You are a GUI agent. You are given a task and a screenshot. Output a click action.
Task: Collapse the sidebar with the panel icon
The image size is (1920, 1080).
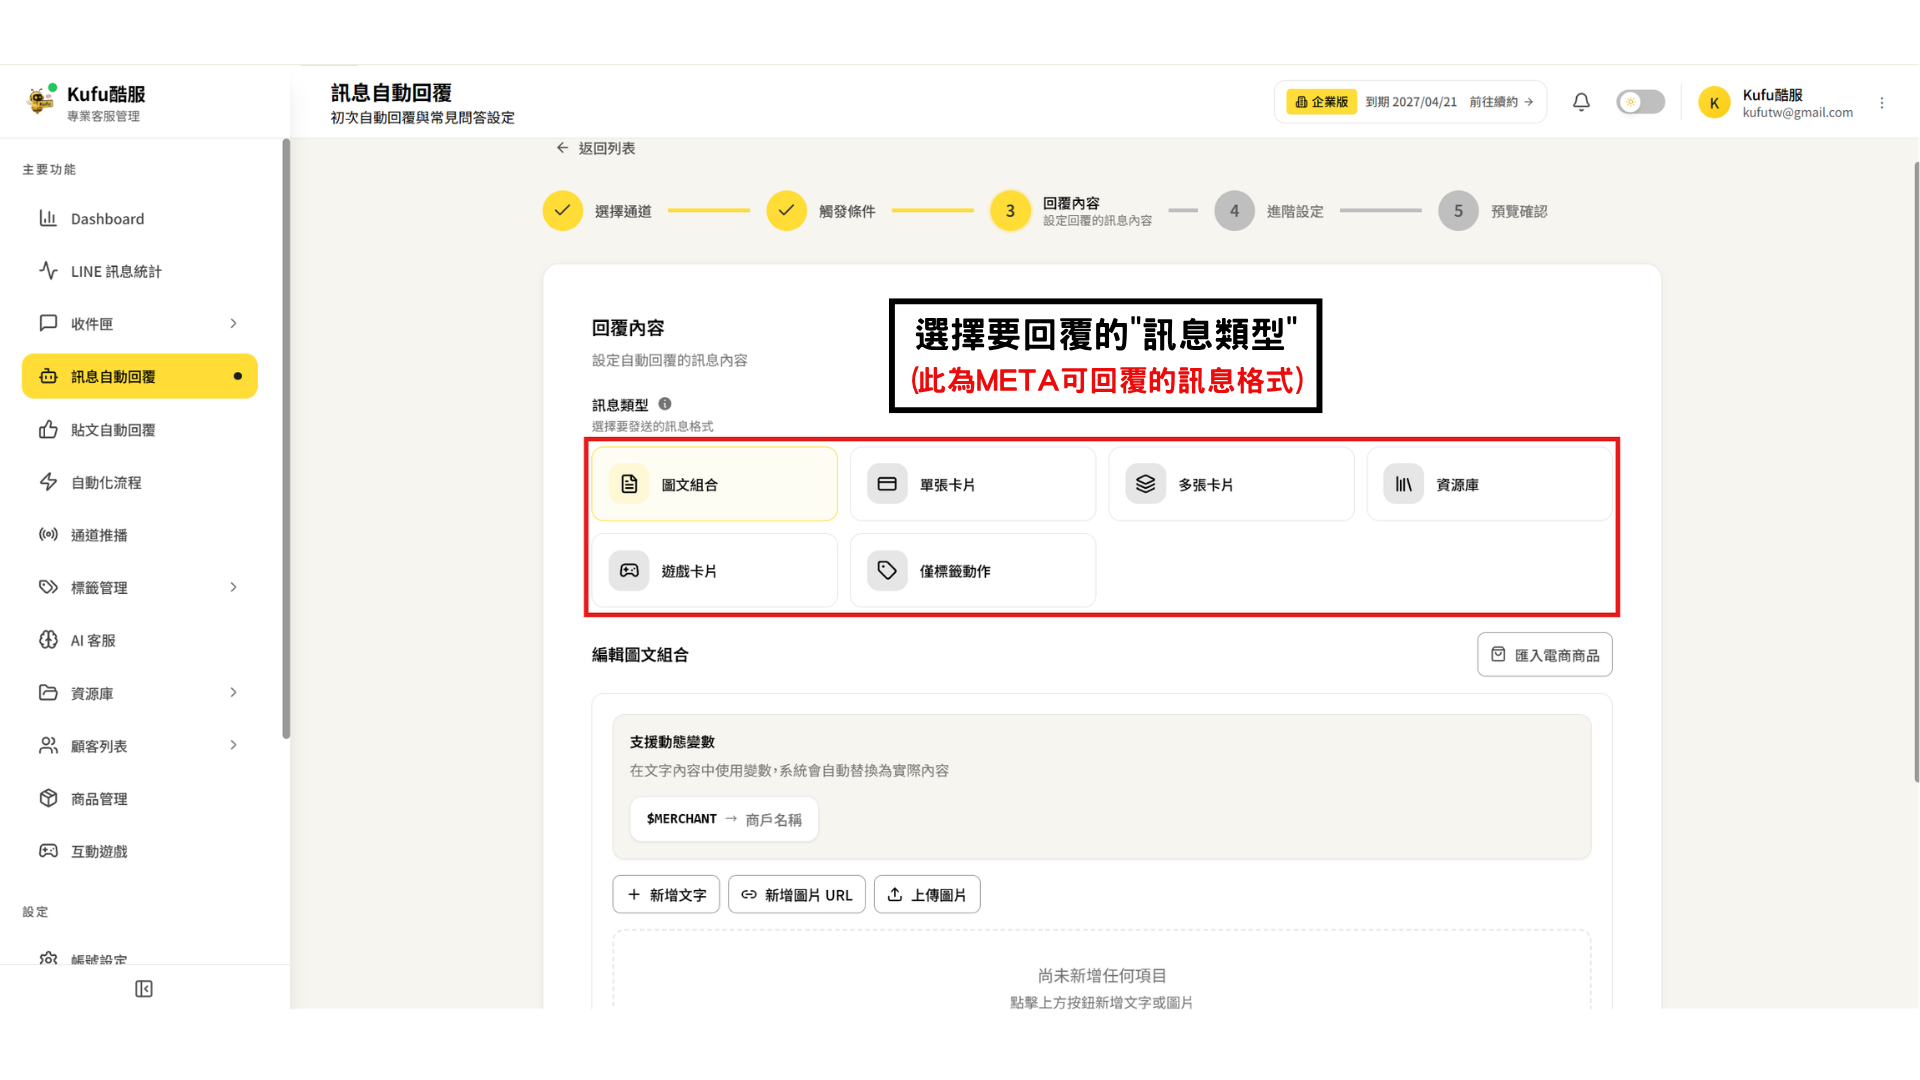point(144,989)
